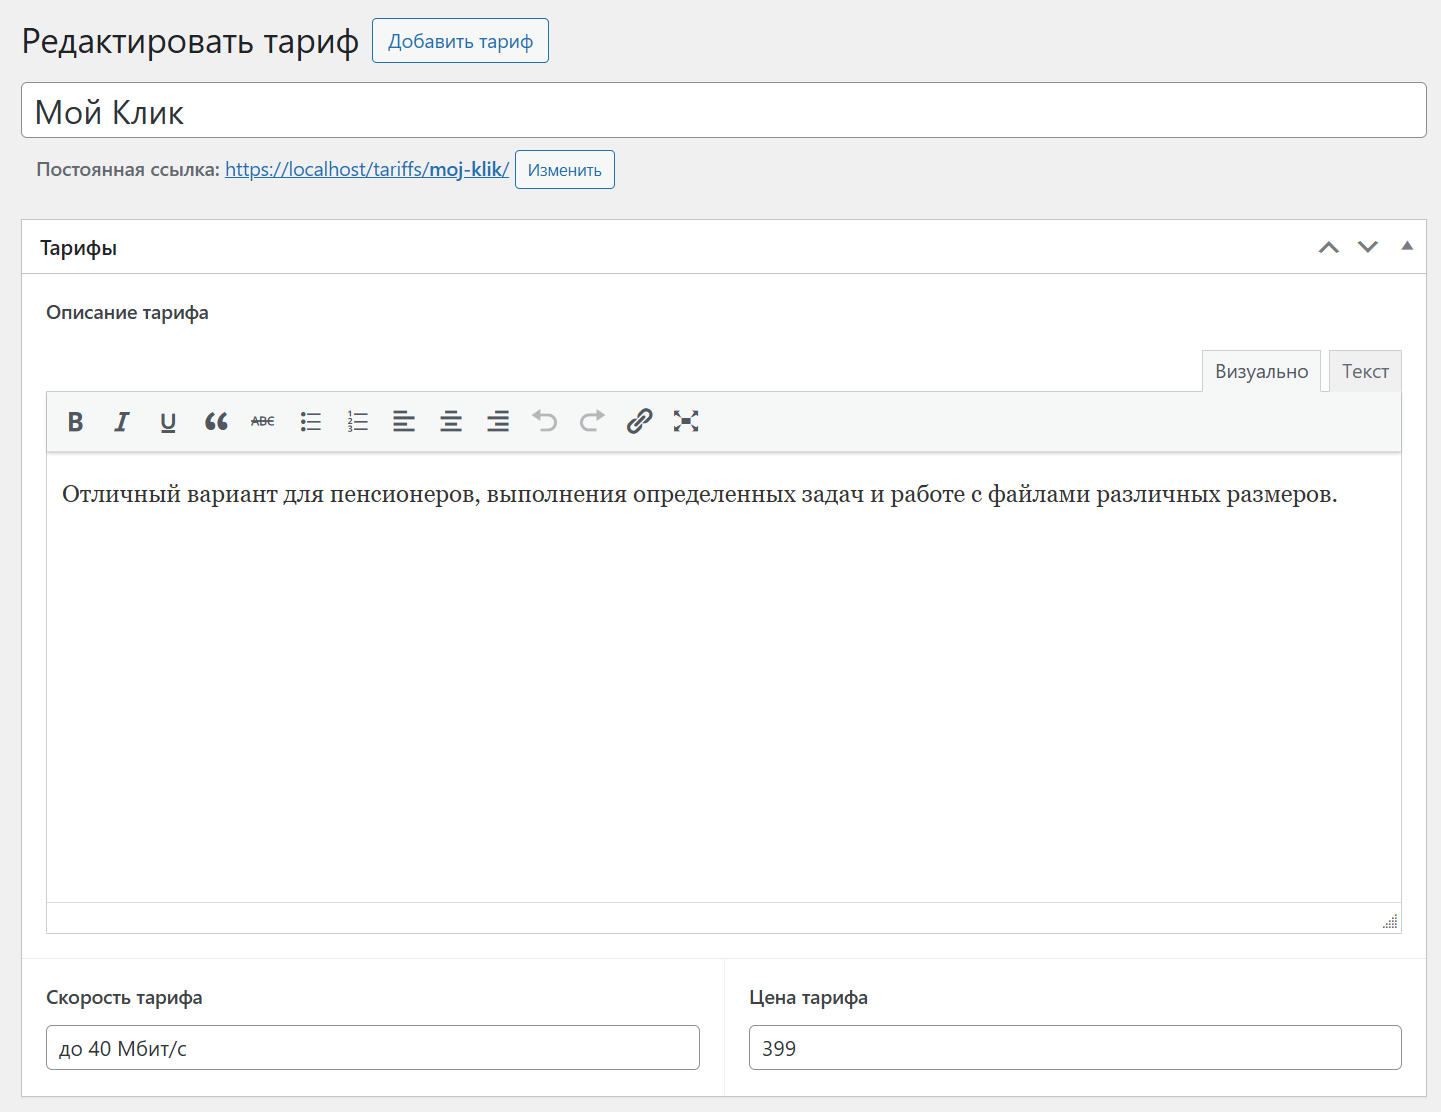1441x1112 pixels.
Task: Move the Тарифы panel up
Action: point(1329,247)
